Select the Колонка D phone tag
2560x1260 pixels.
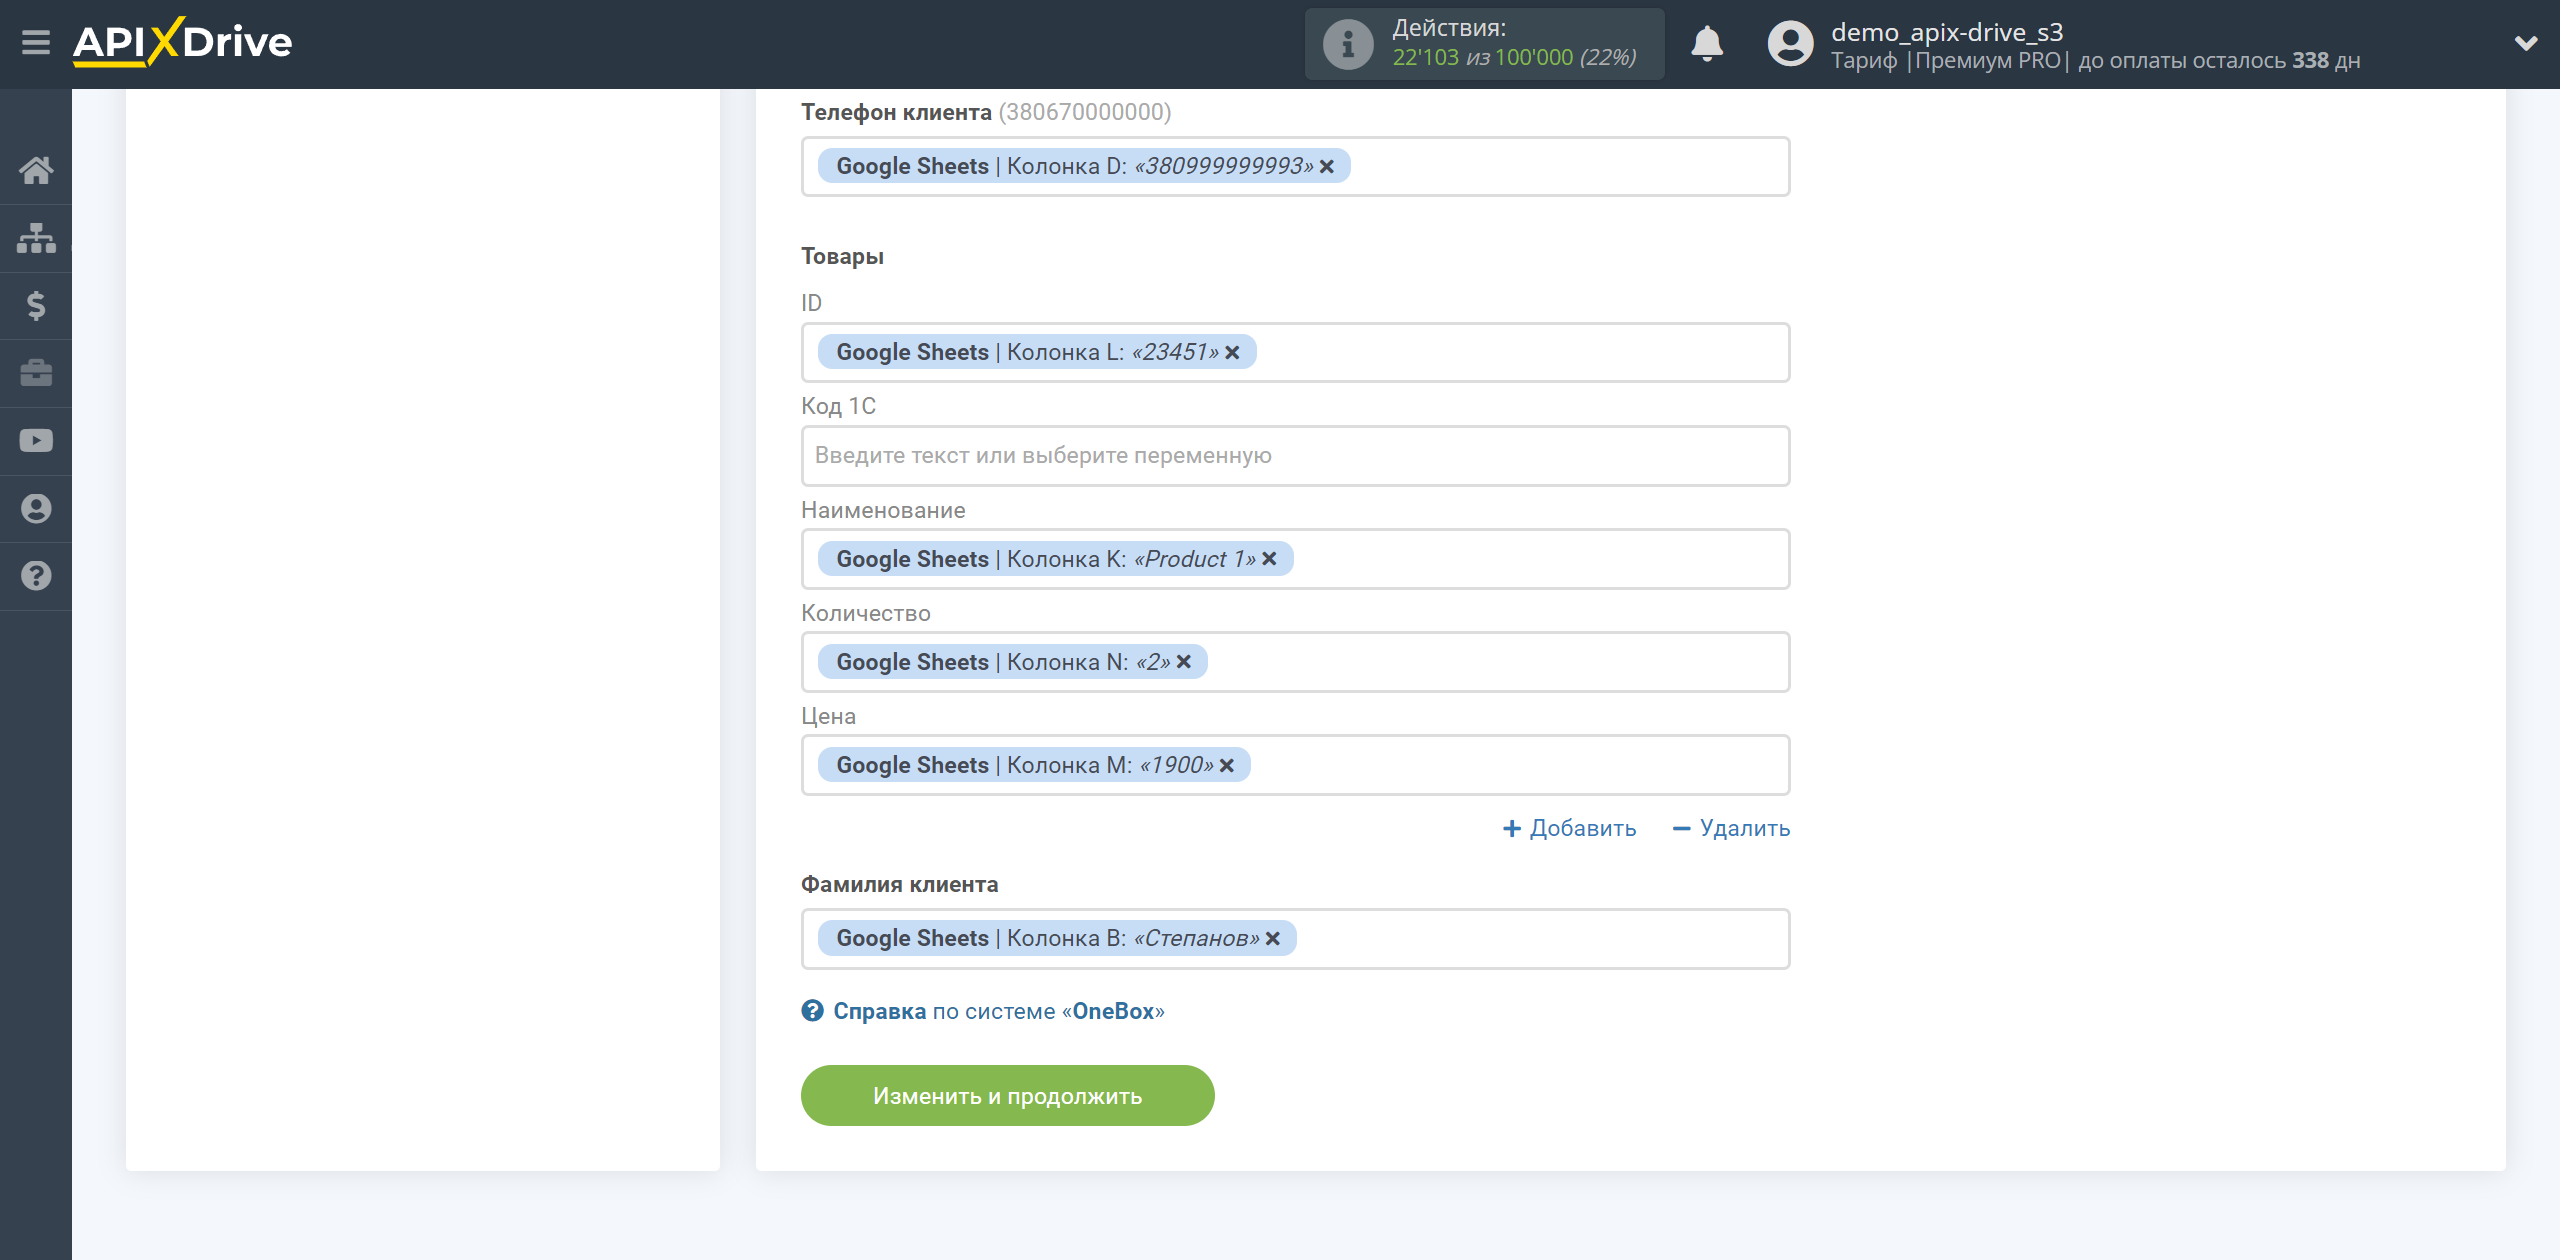[1084, 166]
